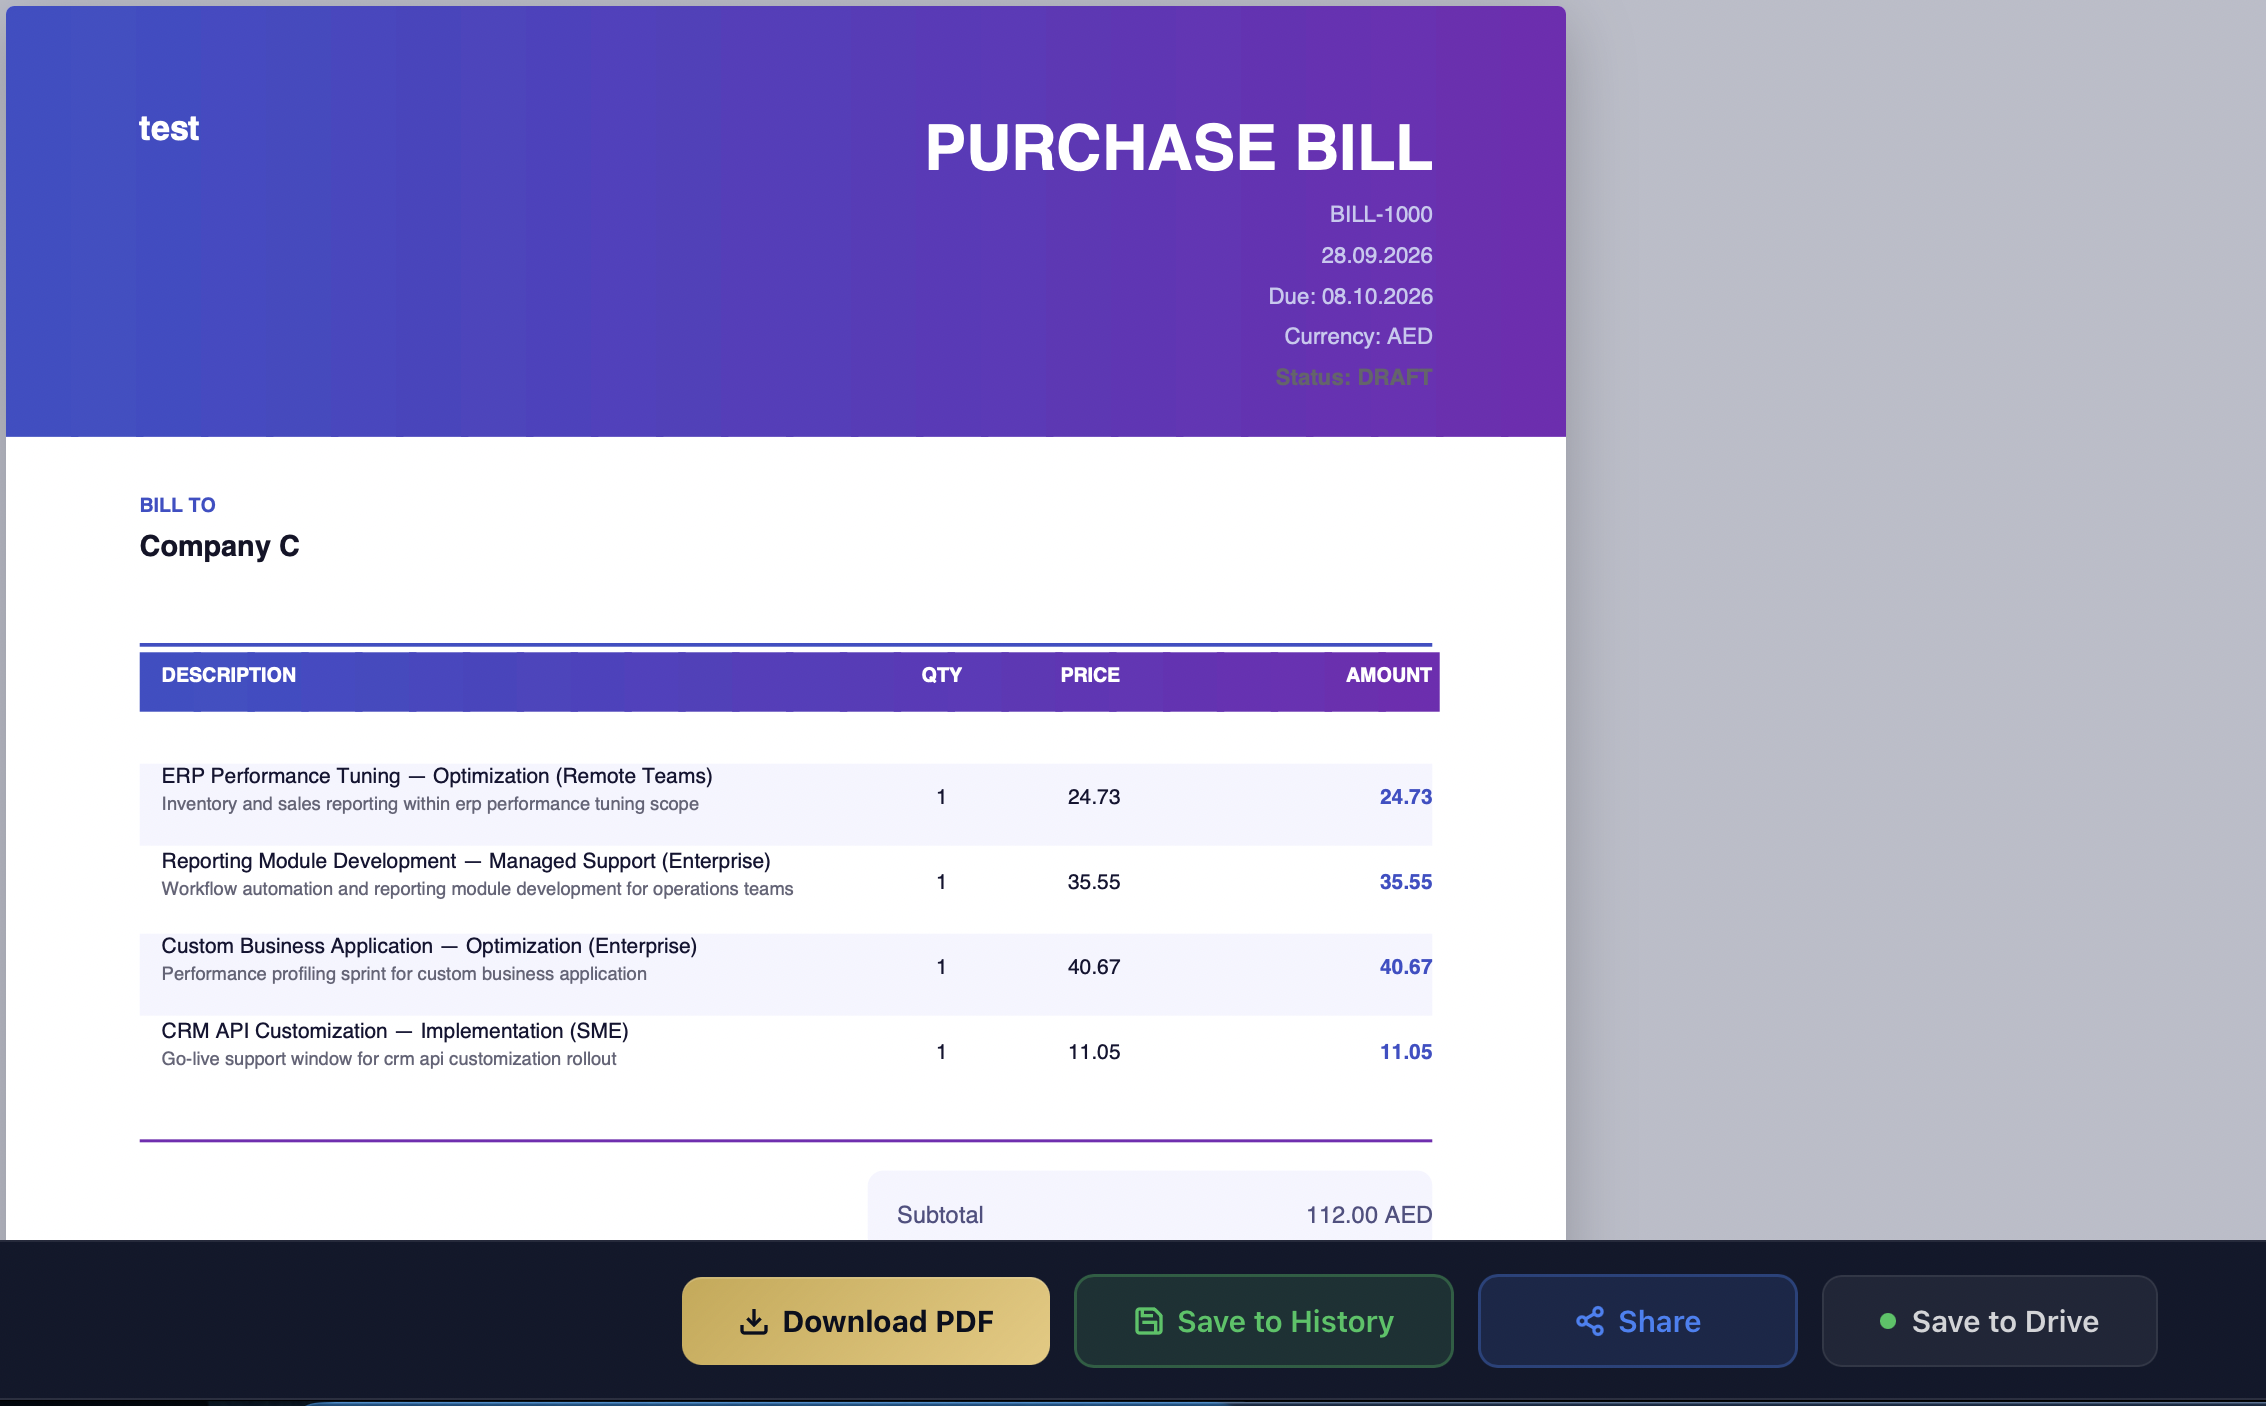Viewport: 2266px width, 1406px height.
Task: Click the 40.67 amount in blue
Action: pos(1405,967)
